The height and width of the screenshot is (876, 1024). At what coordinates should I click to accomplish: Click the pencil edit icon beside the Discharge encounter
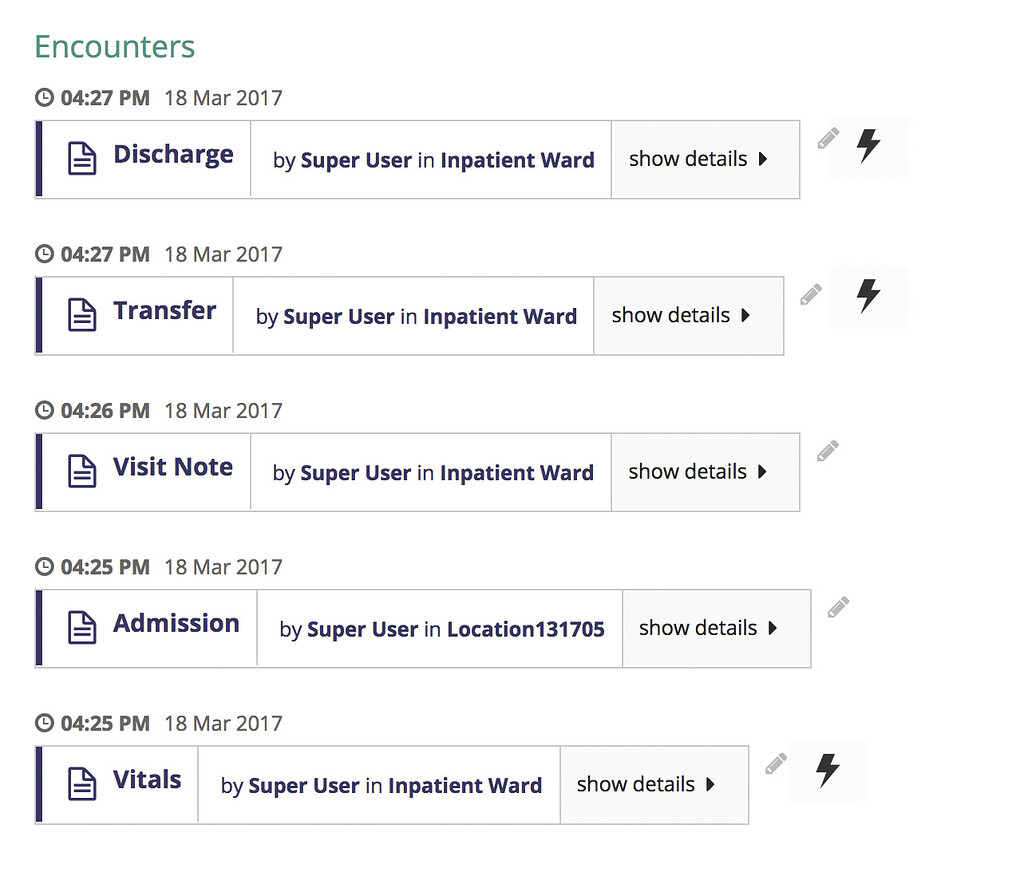tap(827, 137)
